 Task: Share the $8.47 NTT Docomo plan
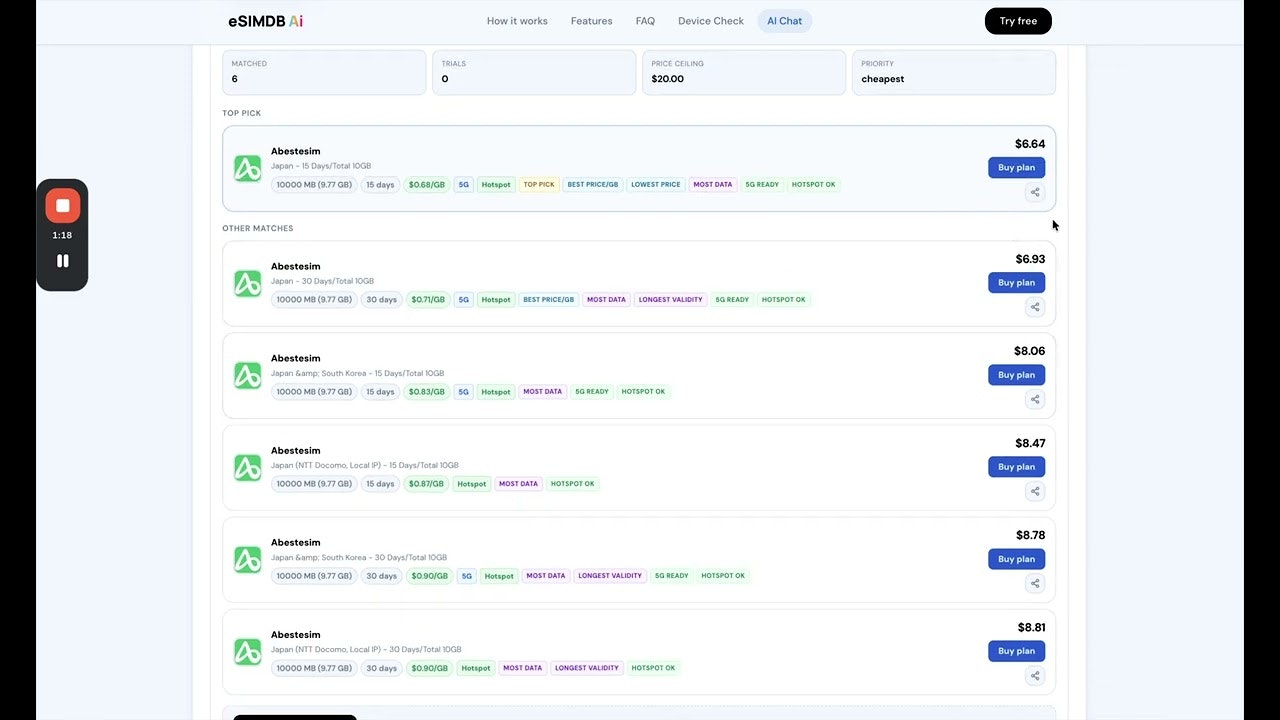tap(1035, 491)
